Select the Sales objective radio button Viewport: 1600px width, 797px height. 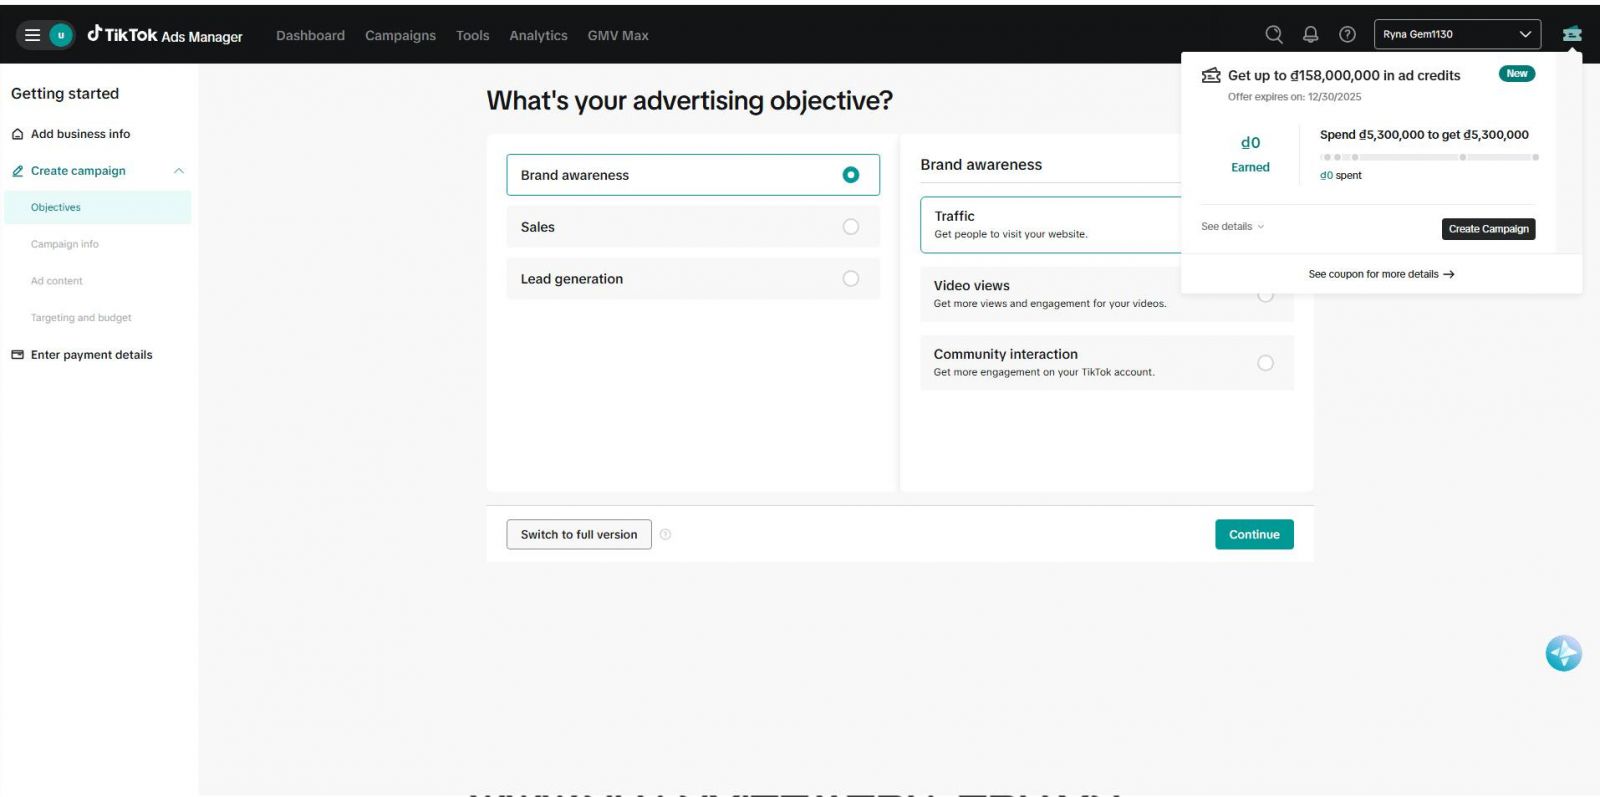[x=851, y=227]
